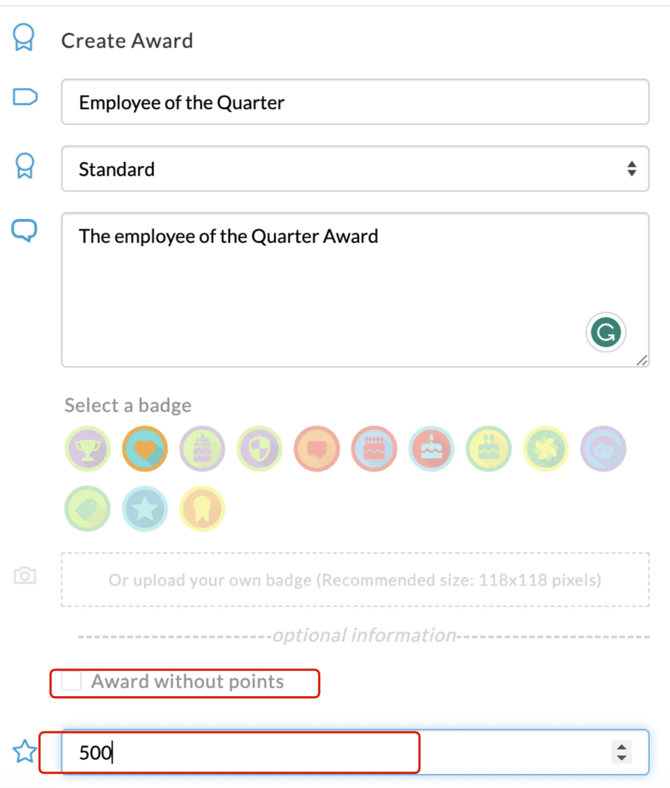Pick the shield badge
The width and height of the screenshot is (670, 788).
[259, 449]
